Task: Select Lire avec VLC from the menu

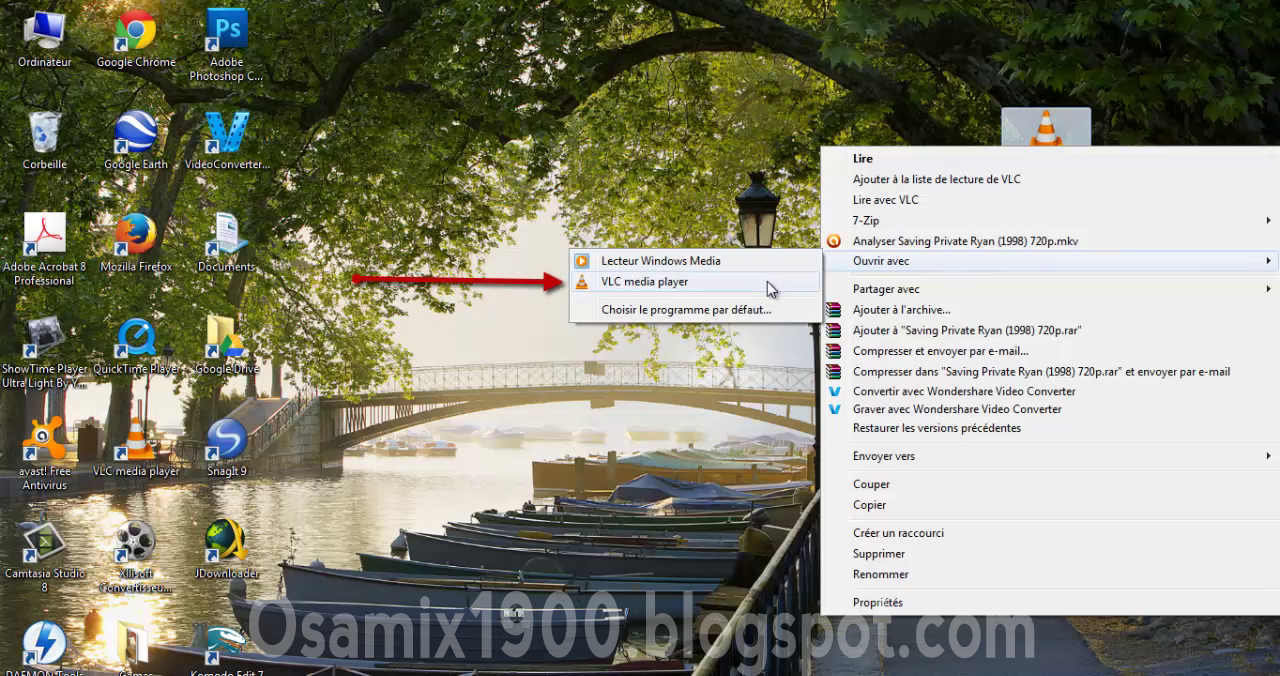Action: tap(887, 199)
